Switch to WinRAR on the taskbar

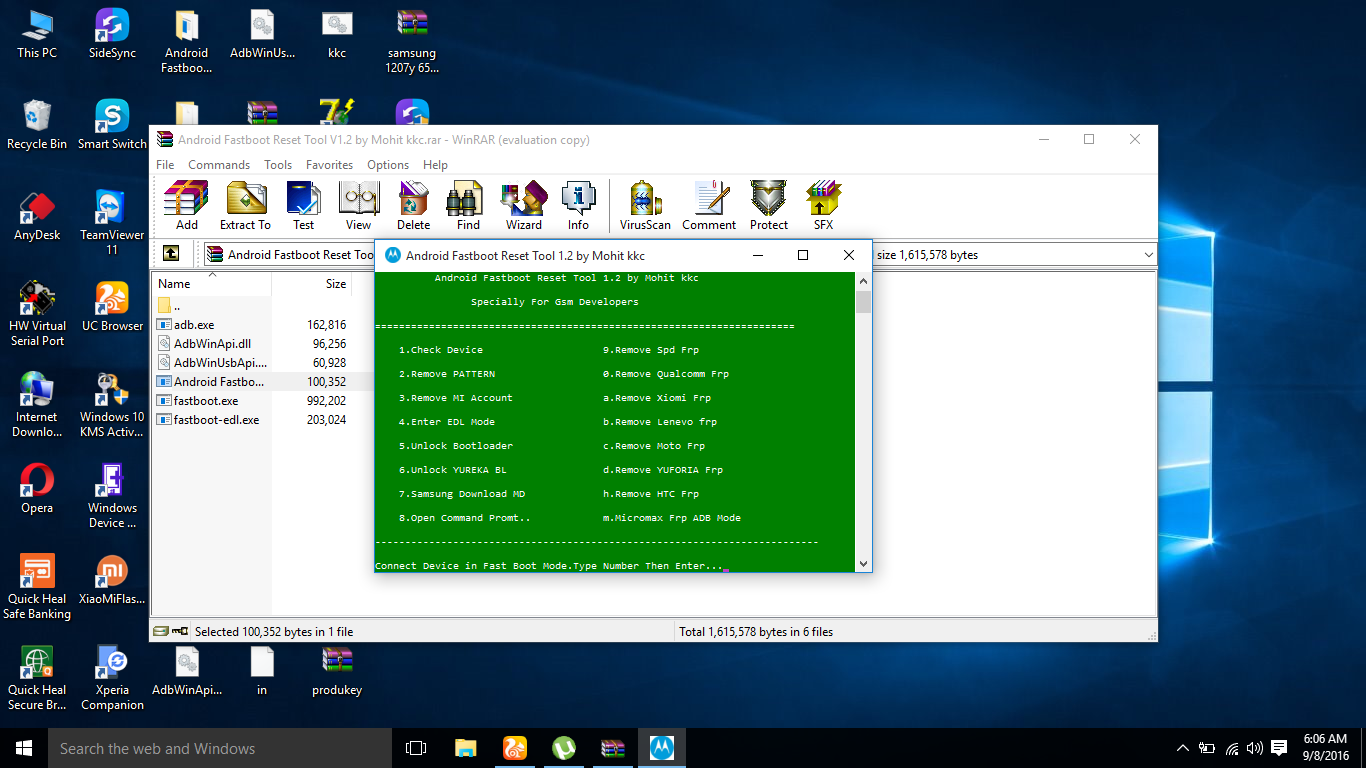tap(612, 748)
